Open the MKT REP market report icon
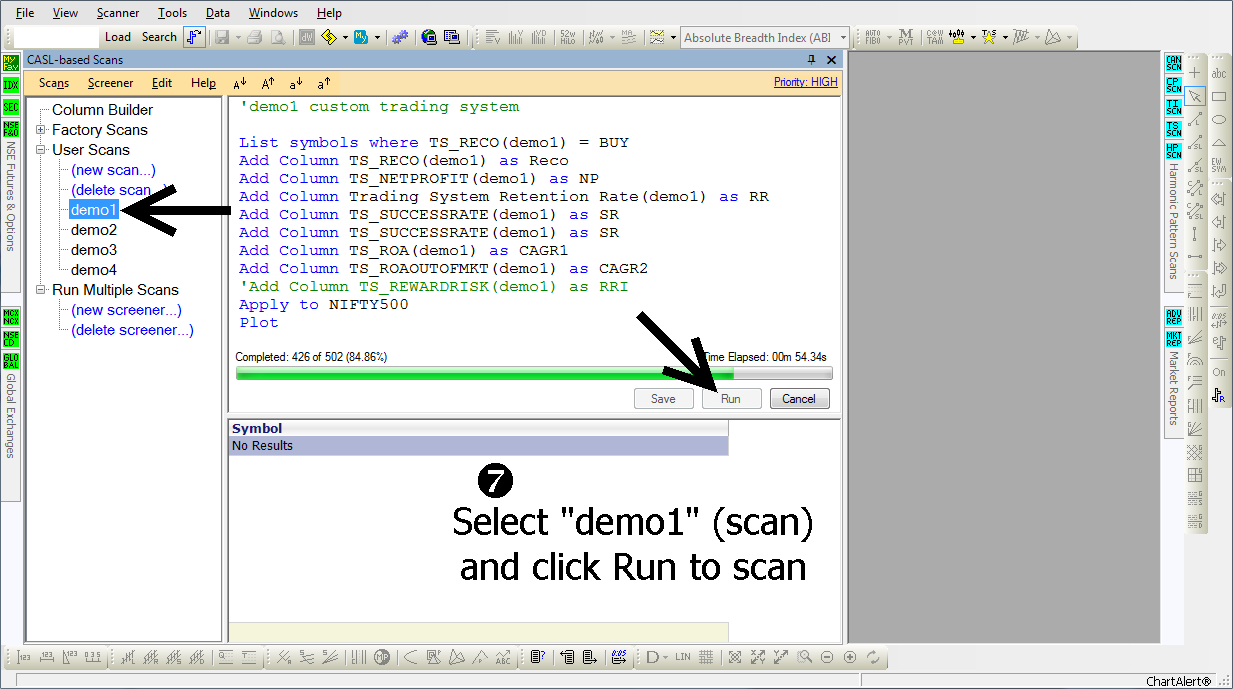The width and height of the screenshot is (1233, 689). point(1173,339)
